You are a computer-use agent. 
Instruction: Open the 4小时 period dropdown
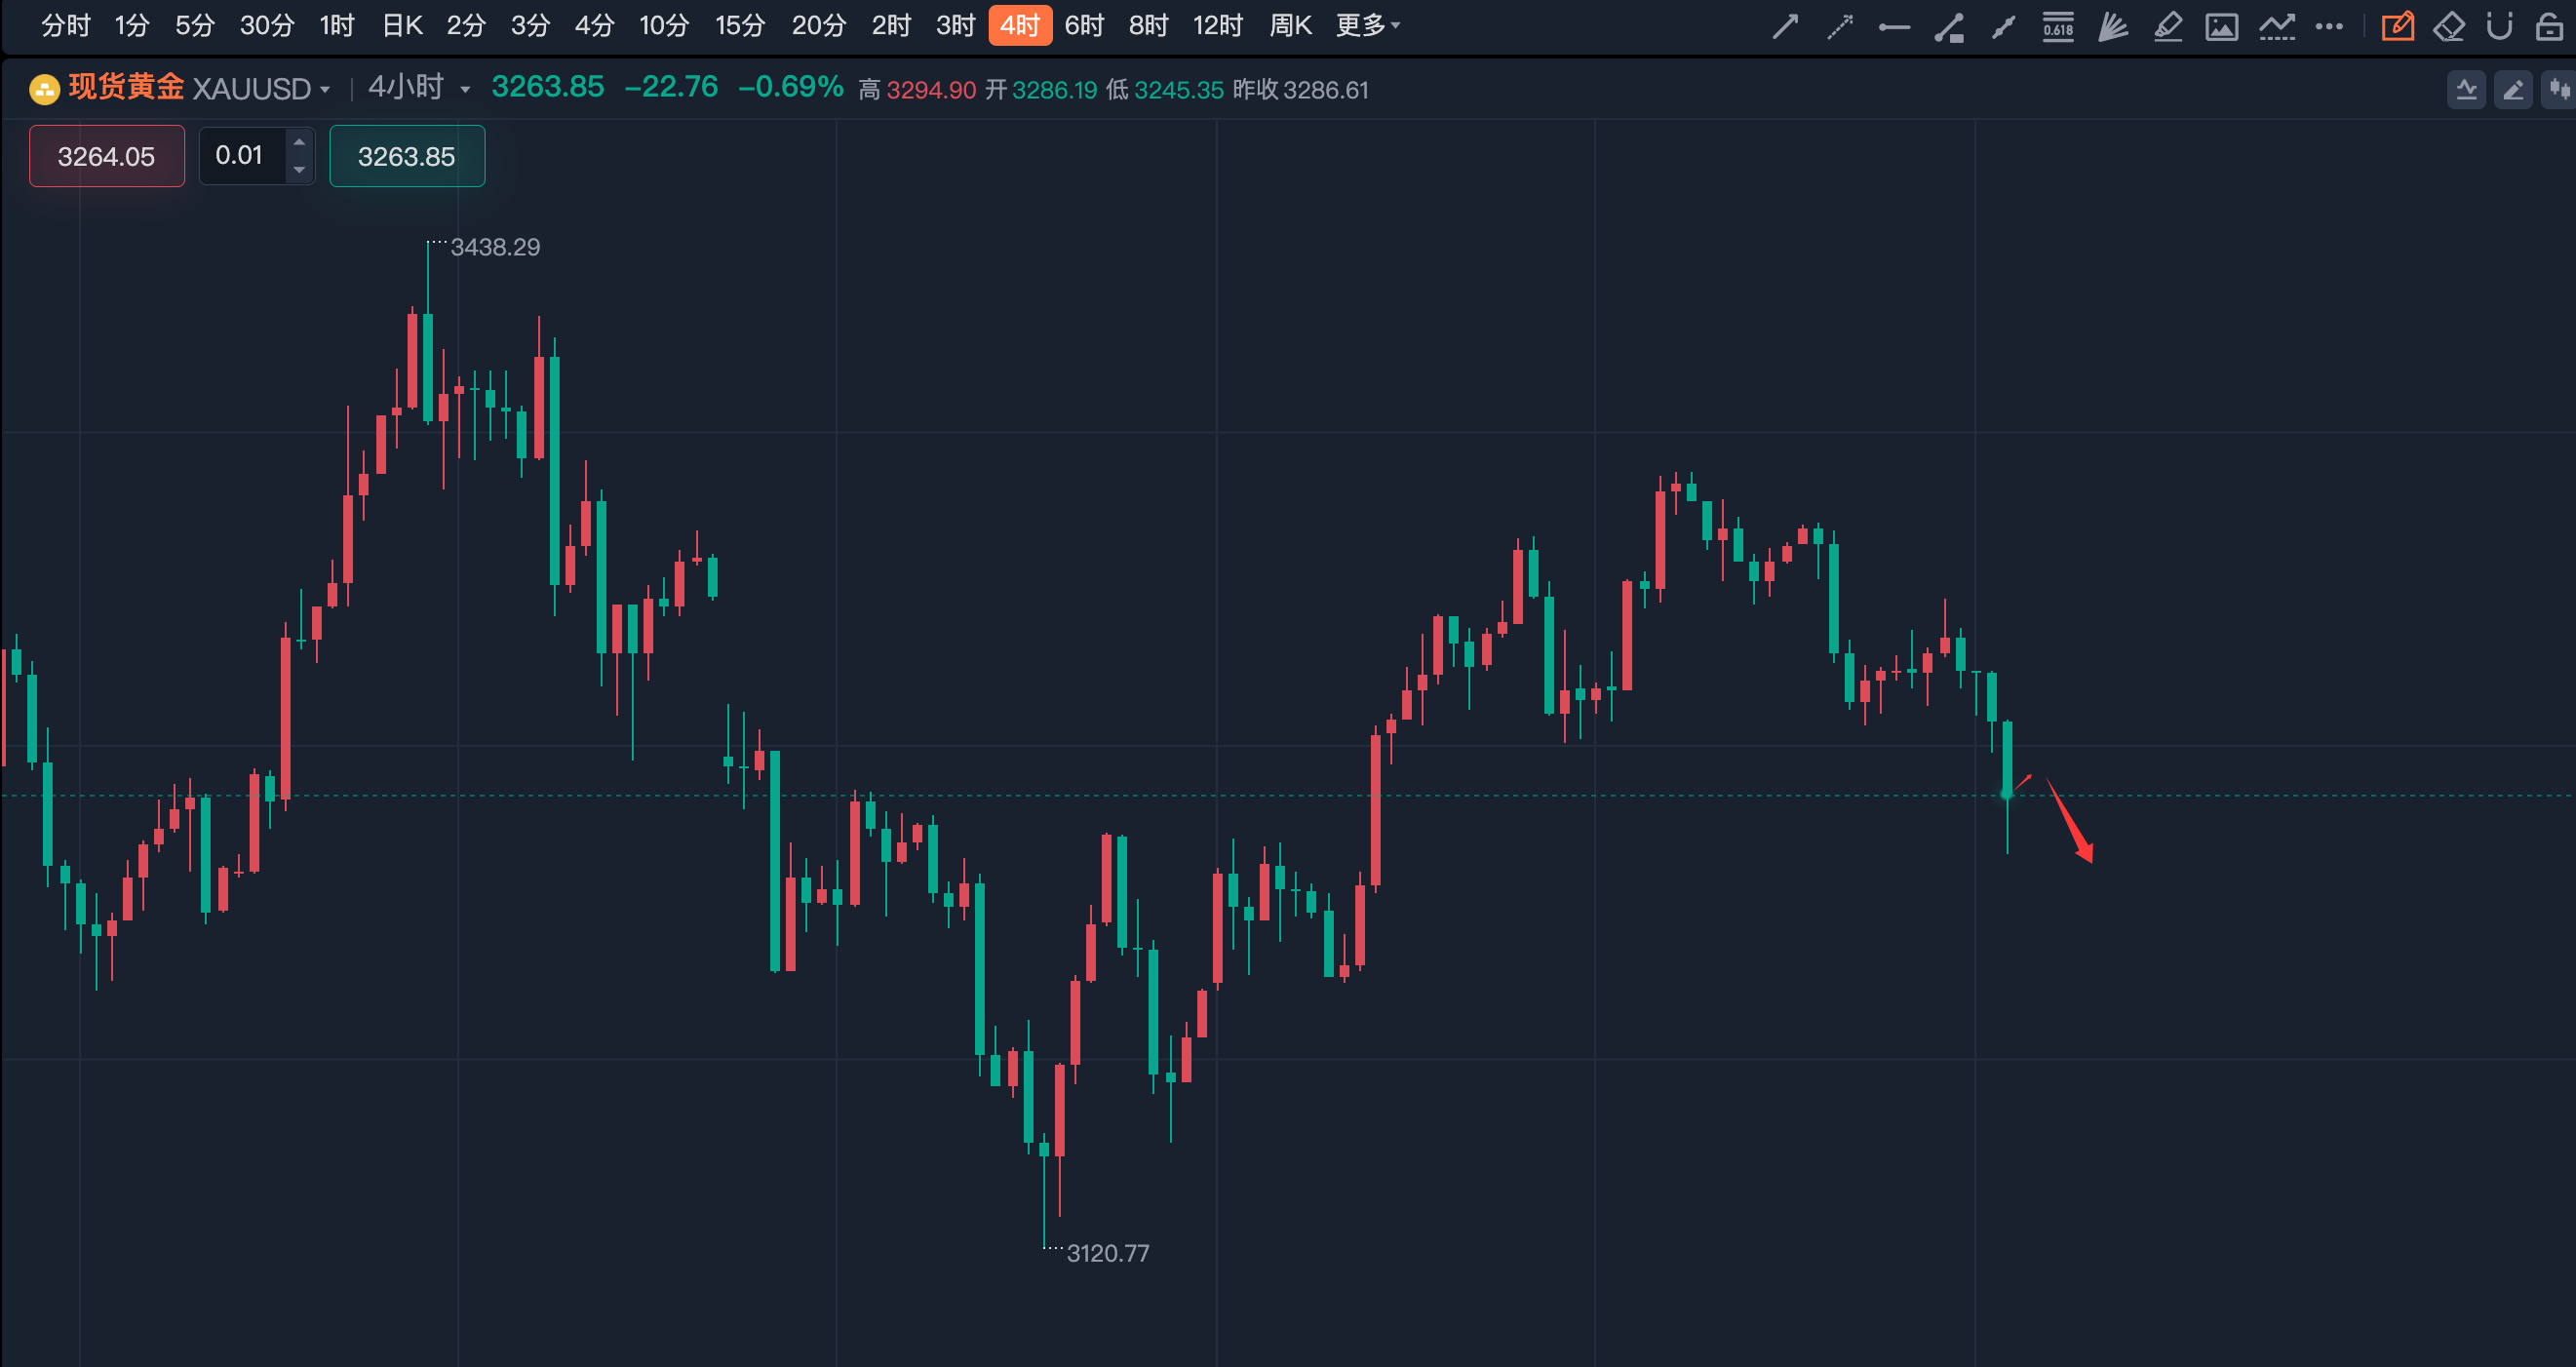pyautogui.click(x=465, y=90)
